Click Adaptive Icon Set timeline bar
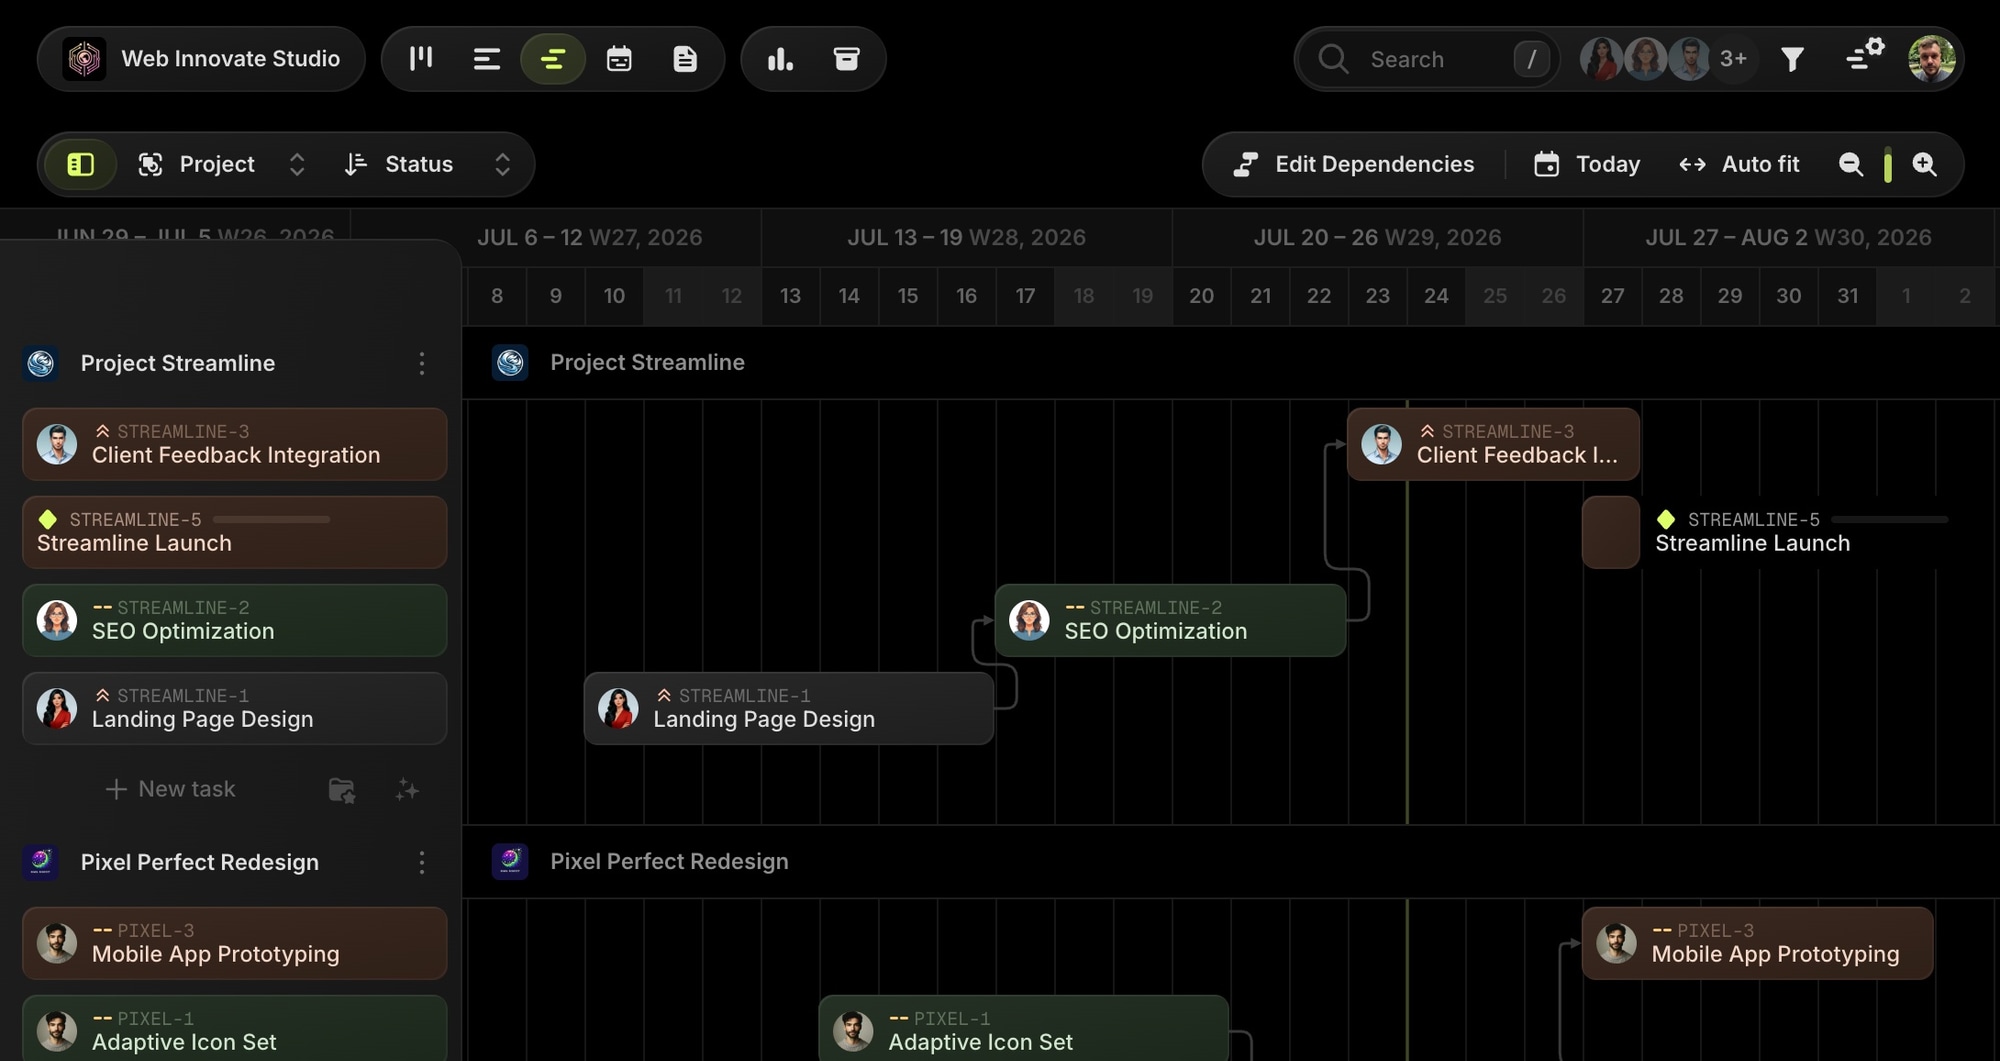The width and height of the screenshot is (2000, 1061). pos(1023,1029)
